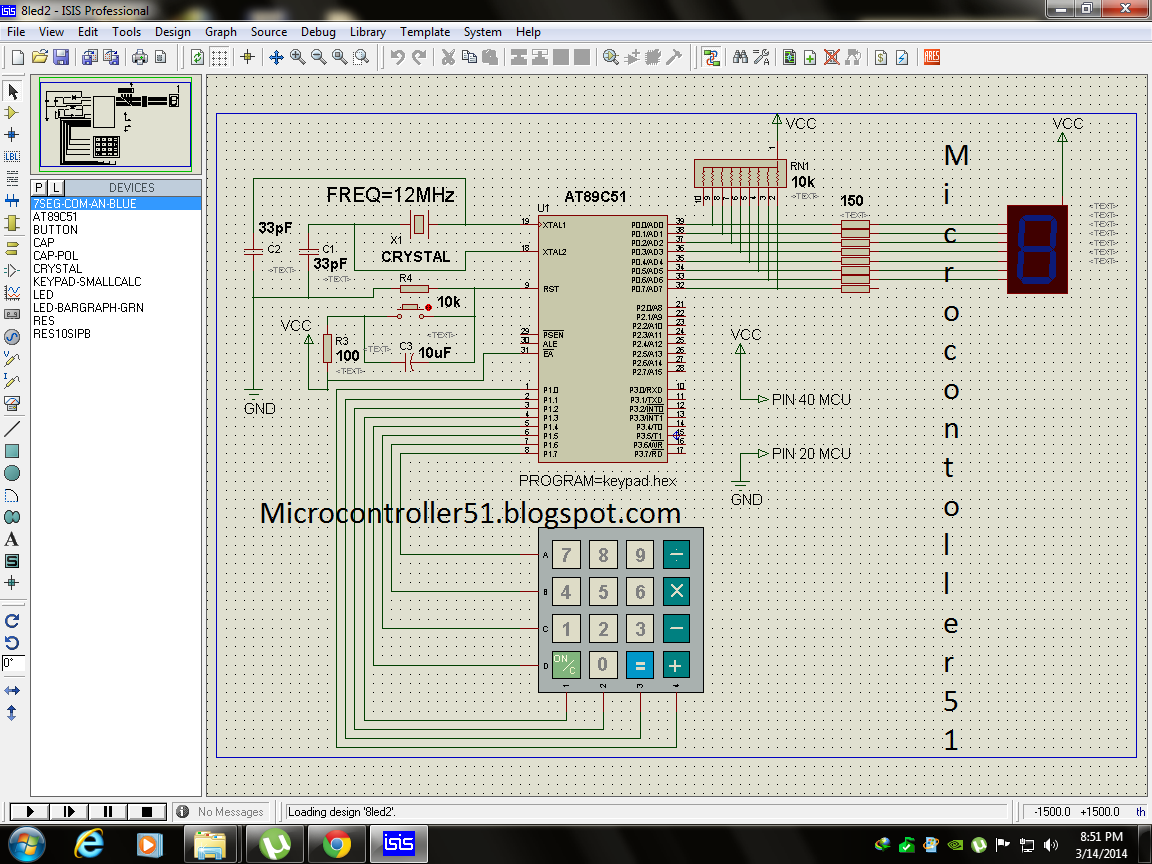Select the Wire label LBL tool

[x=12, y=156]
